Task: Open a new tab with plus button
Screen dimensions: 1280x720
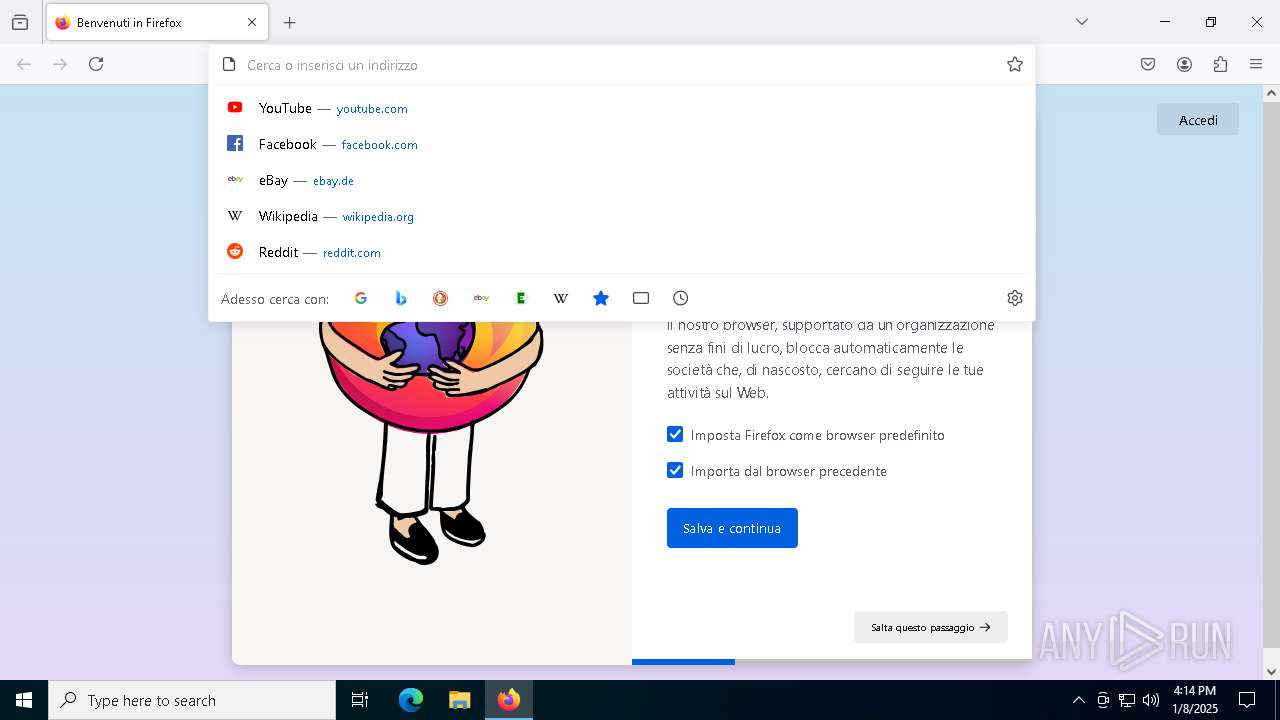Action: [290, 22]
